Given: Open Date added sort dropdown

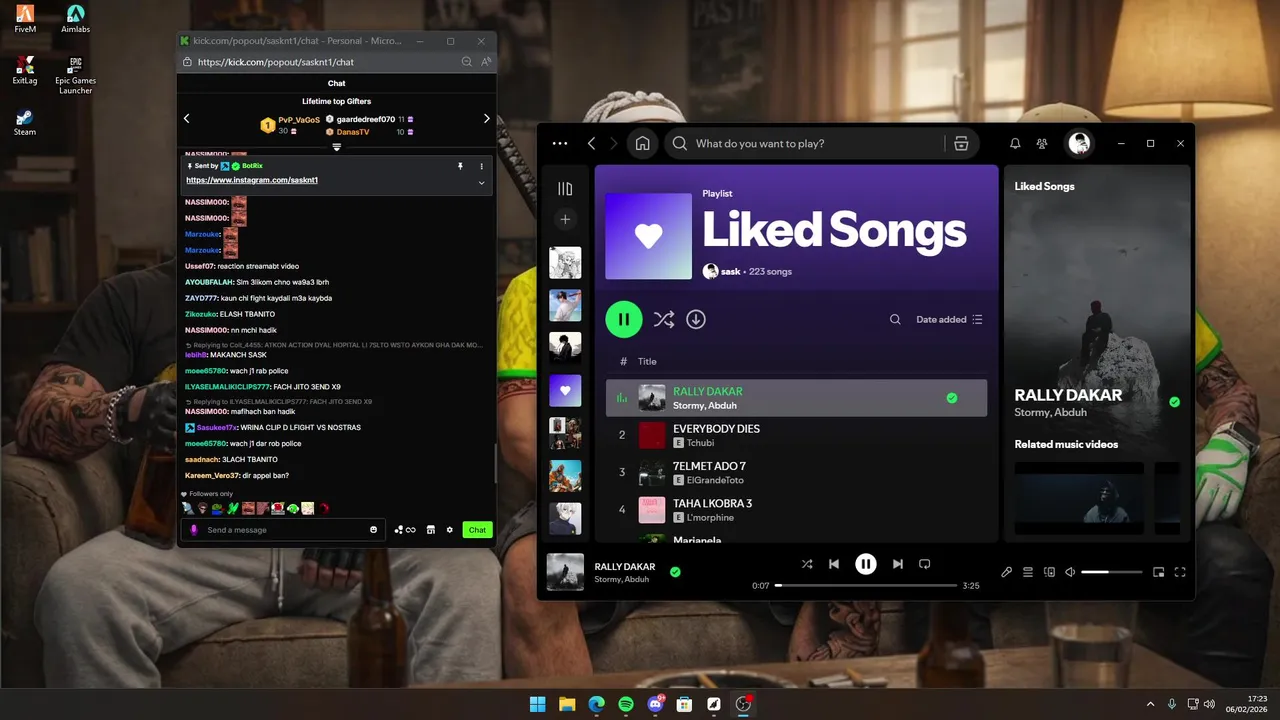Looking at the screenshot, I should (949, 320).
